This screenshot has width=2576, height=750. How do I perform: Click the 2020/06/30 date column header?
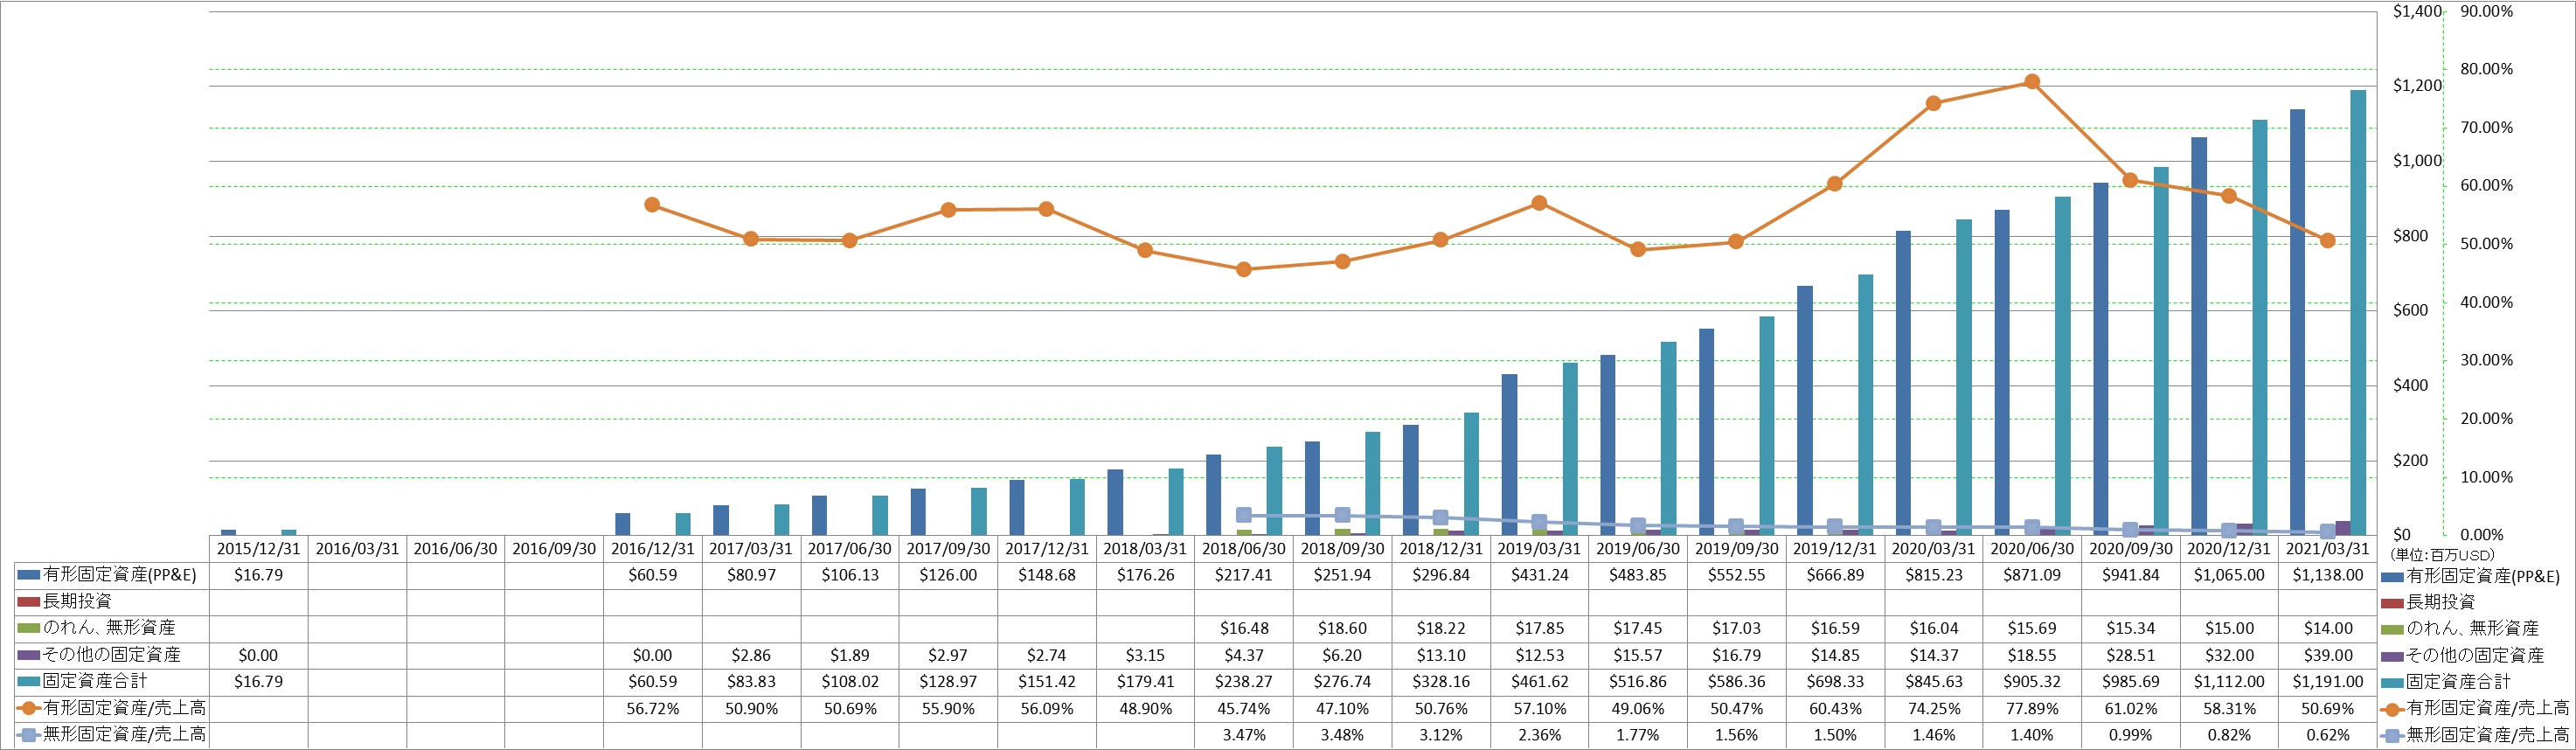[2032, 549]
